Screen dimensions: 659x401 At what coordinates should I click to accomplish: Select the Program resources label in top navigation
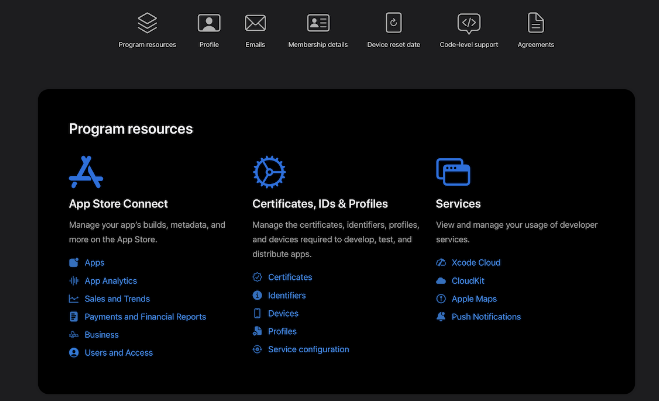(x=147, y=45)
